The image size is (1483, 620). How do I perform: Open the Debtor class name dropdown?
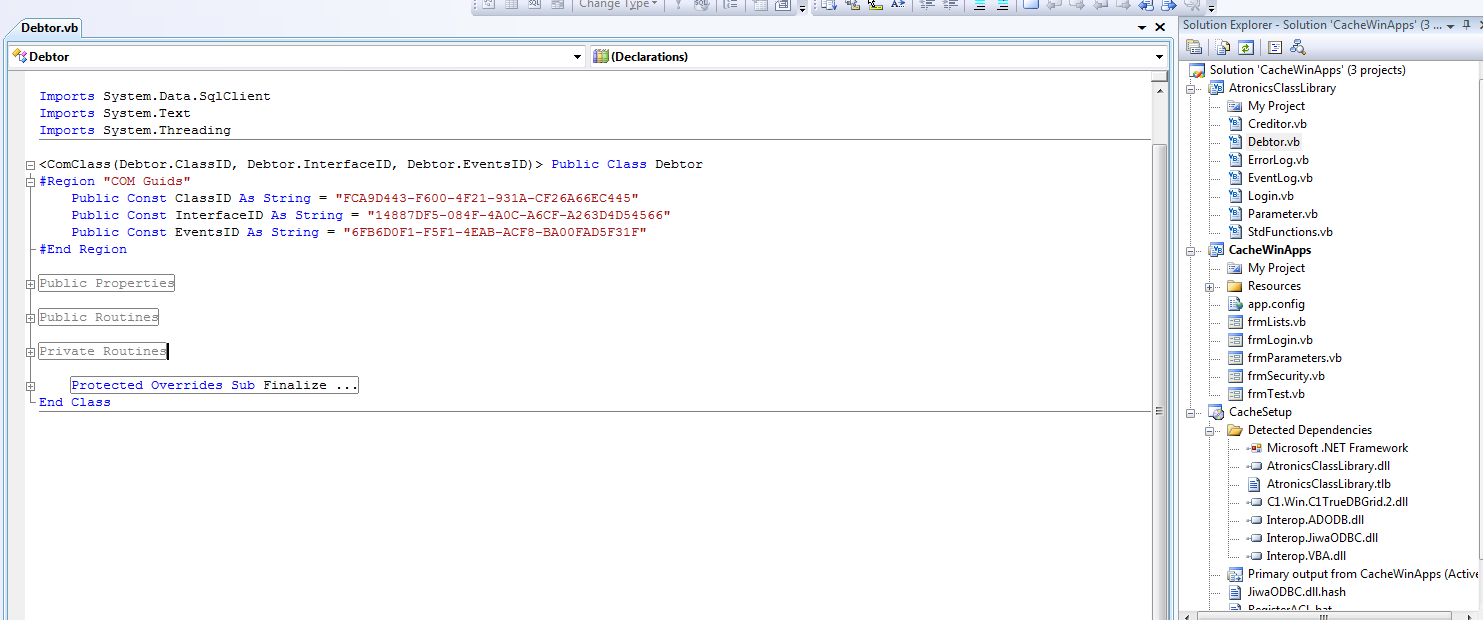pyautogui.click(x=577, y=57)
